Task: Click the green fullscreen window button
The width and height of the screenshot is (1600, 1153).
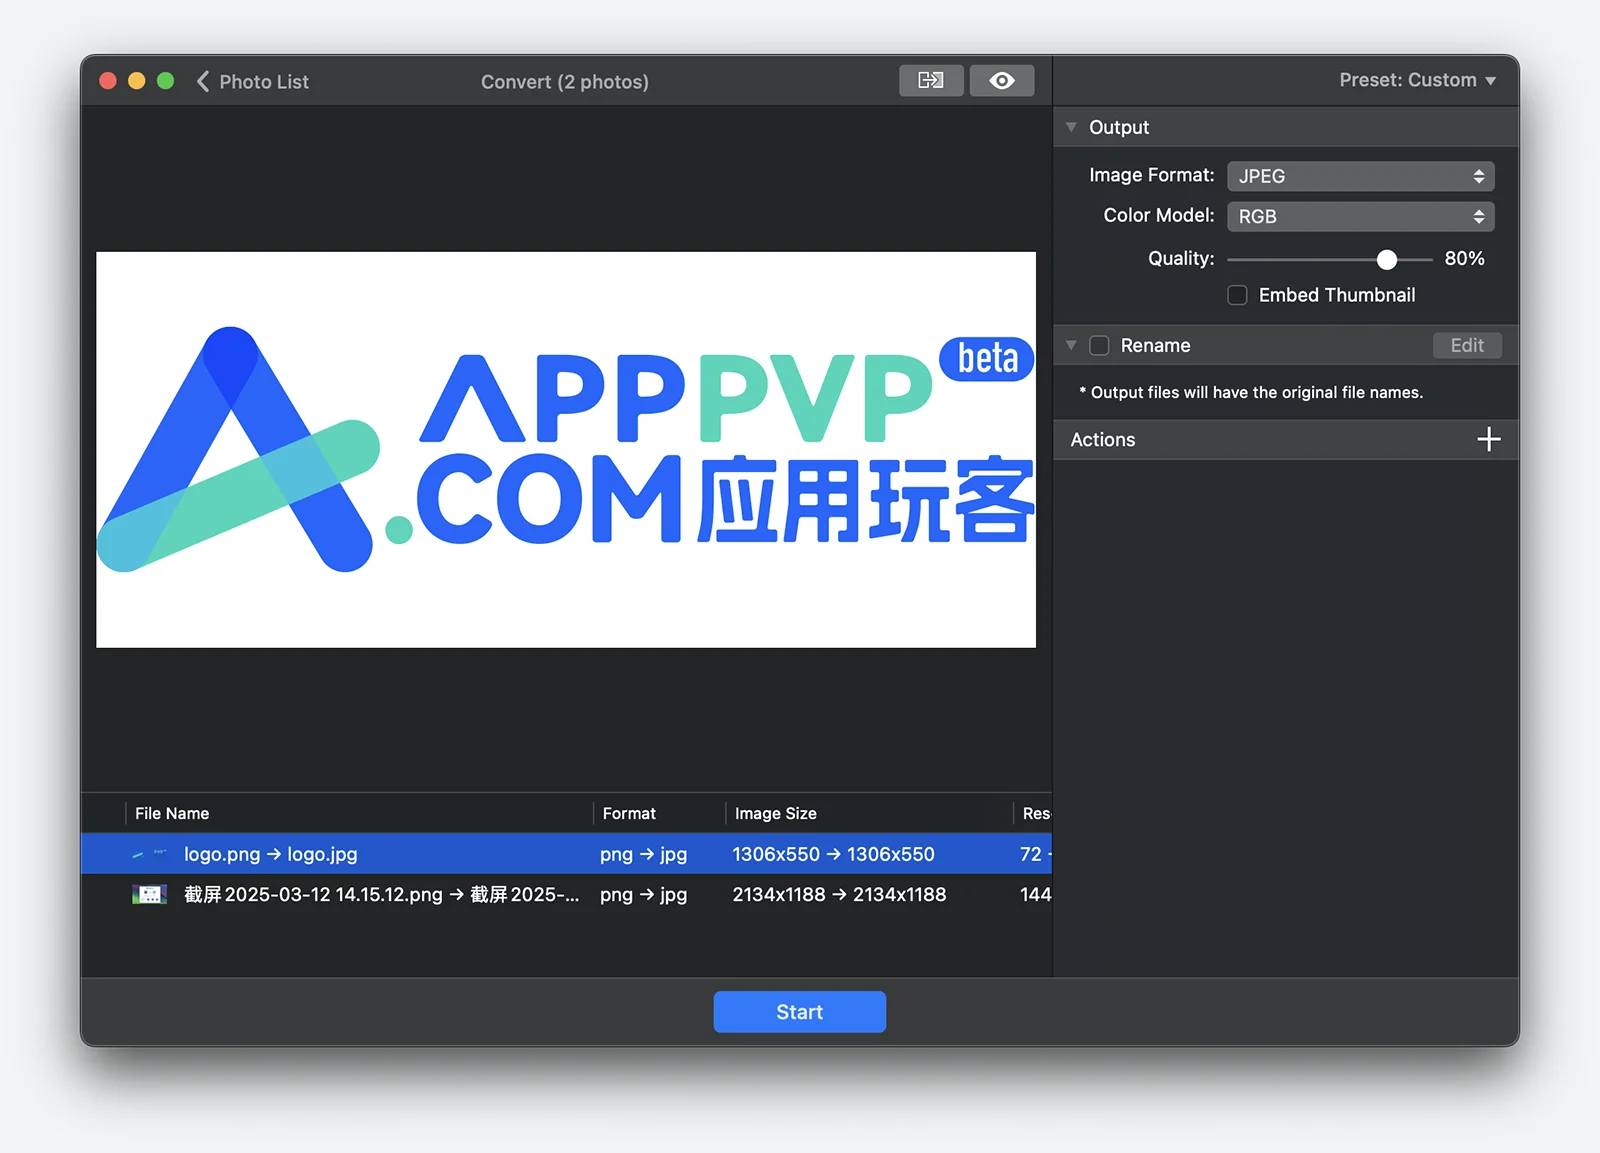Action: click(x=166, y=81)
